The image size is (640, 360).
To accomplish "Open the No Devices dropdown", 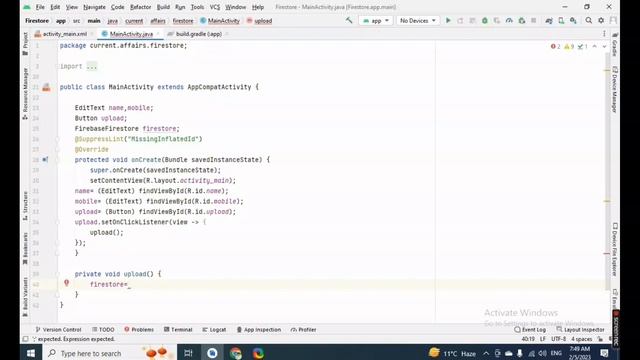I will pyautogui.click(x=418, y=20).
